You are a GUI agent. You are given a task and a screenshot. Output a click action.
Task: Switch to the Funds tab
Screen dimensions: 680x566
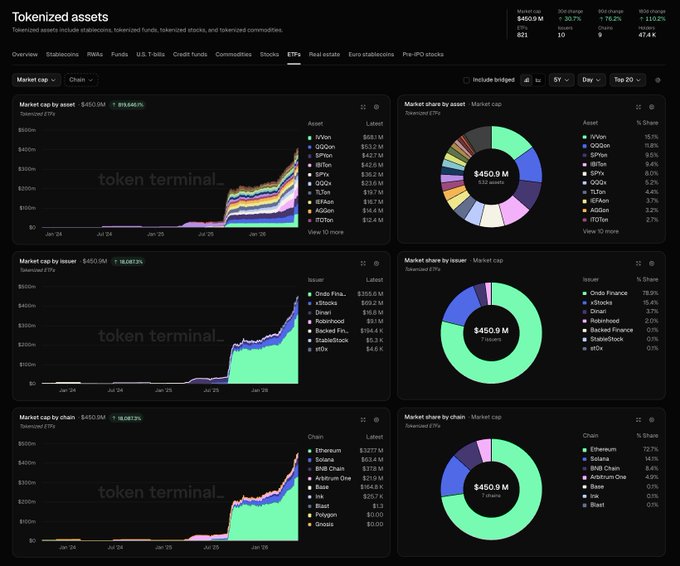(119, 54)
